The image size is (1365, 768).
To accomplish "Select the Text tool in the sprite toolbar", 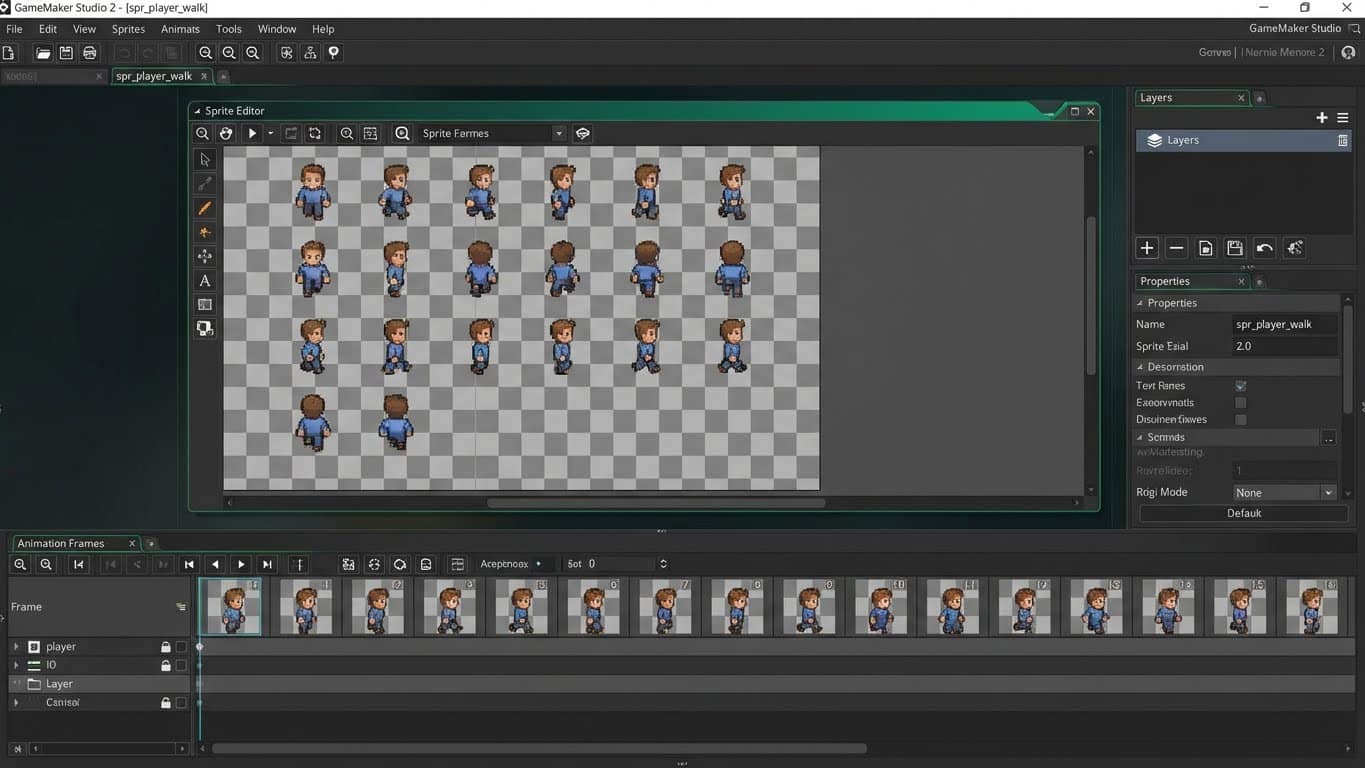I will click(x=204, y=280).
